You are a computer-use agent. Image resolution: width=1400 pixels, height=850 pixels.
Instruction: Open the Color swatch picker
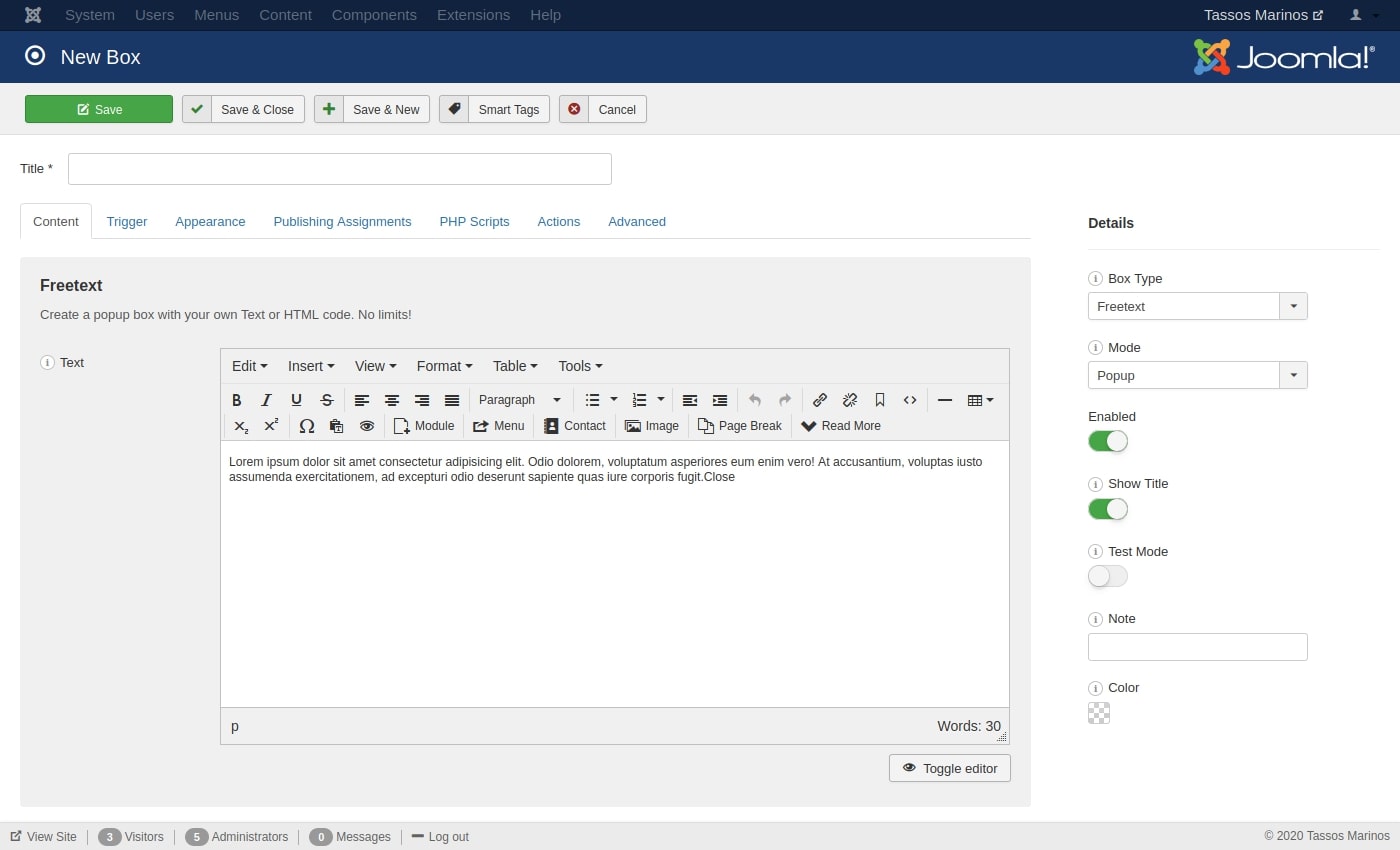pos(1098,712)
